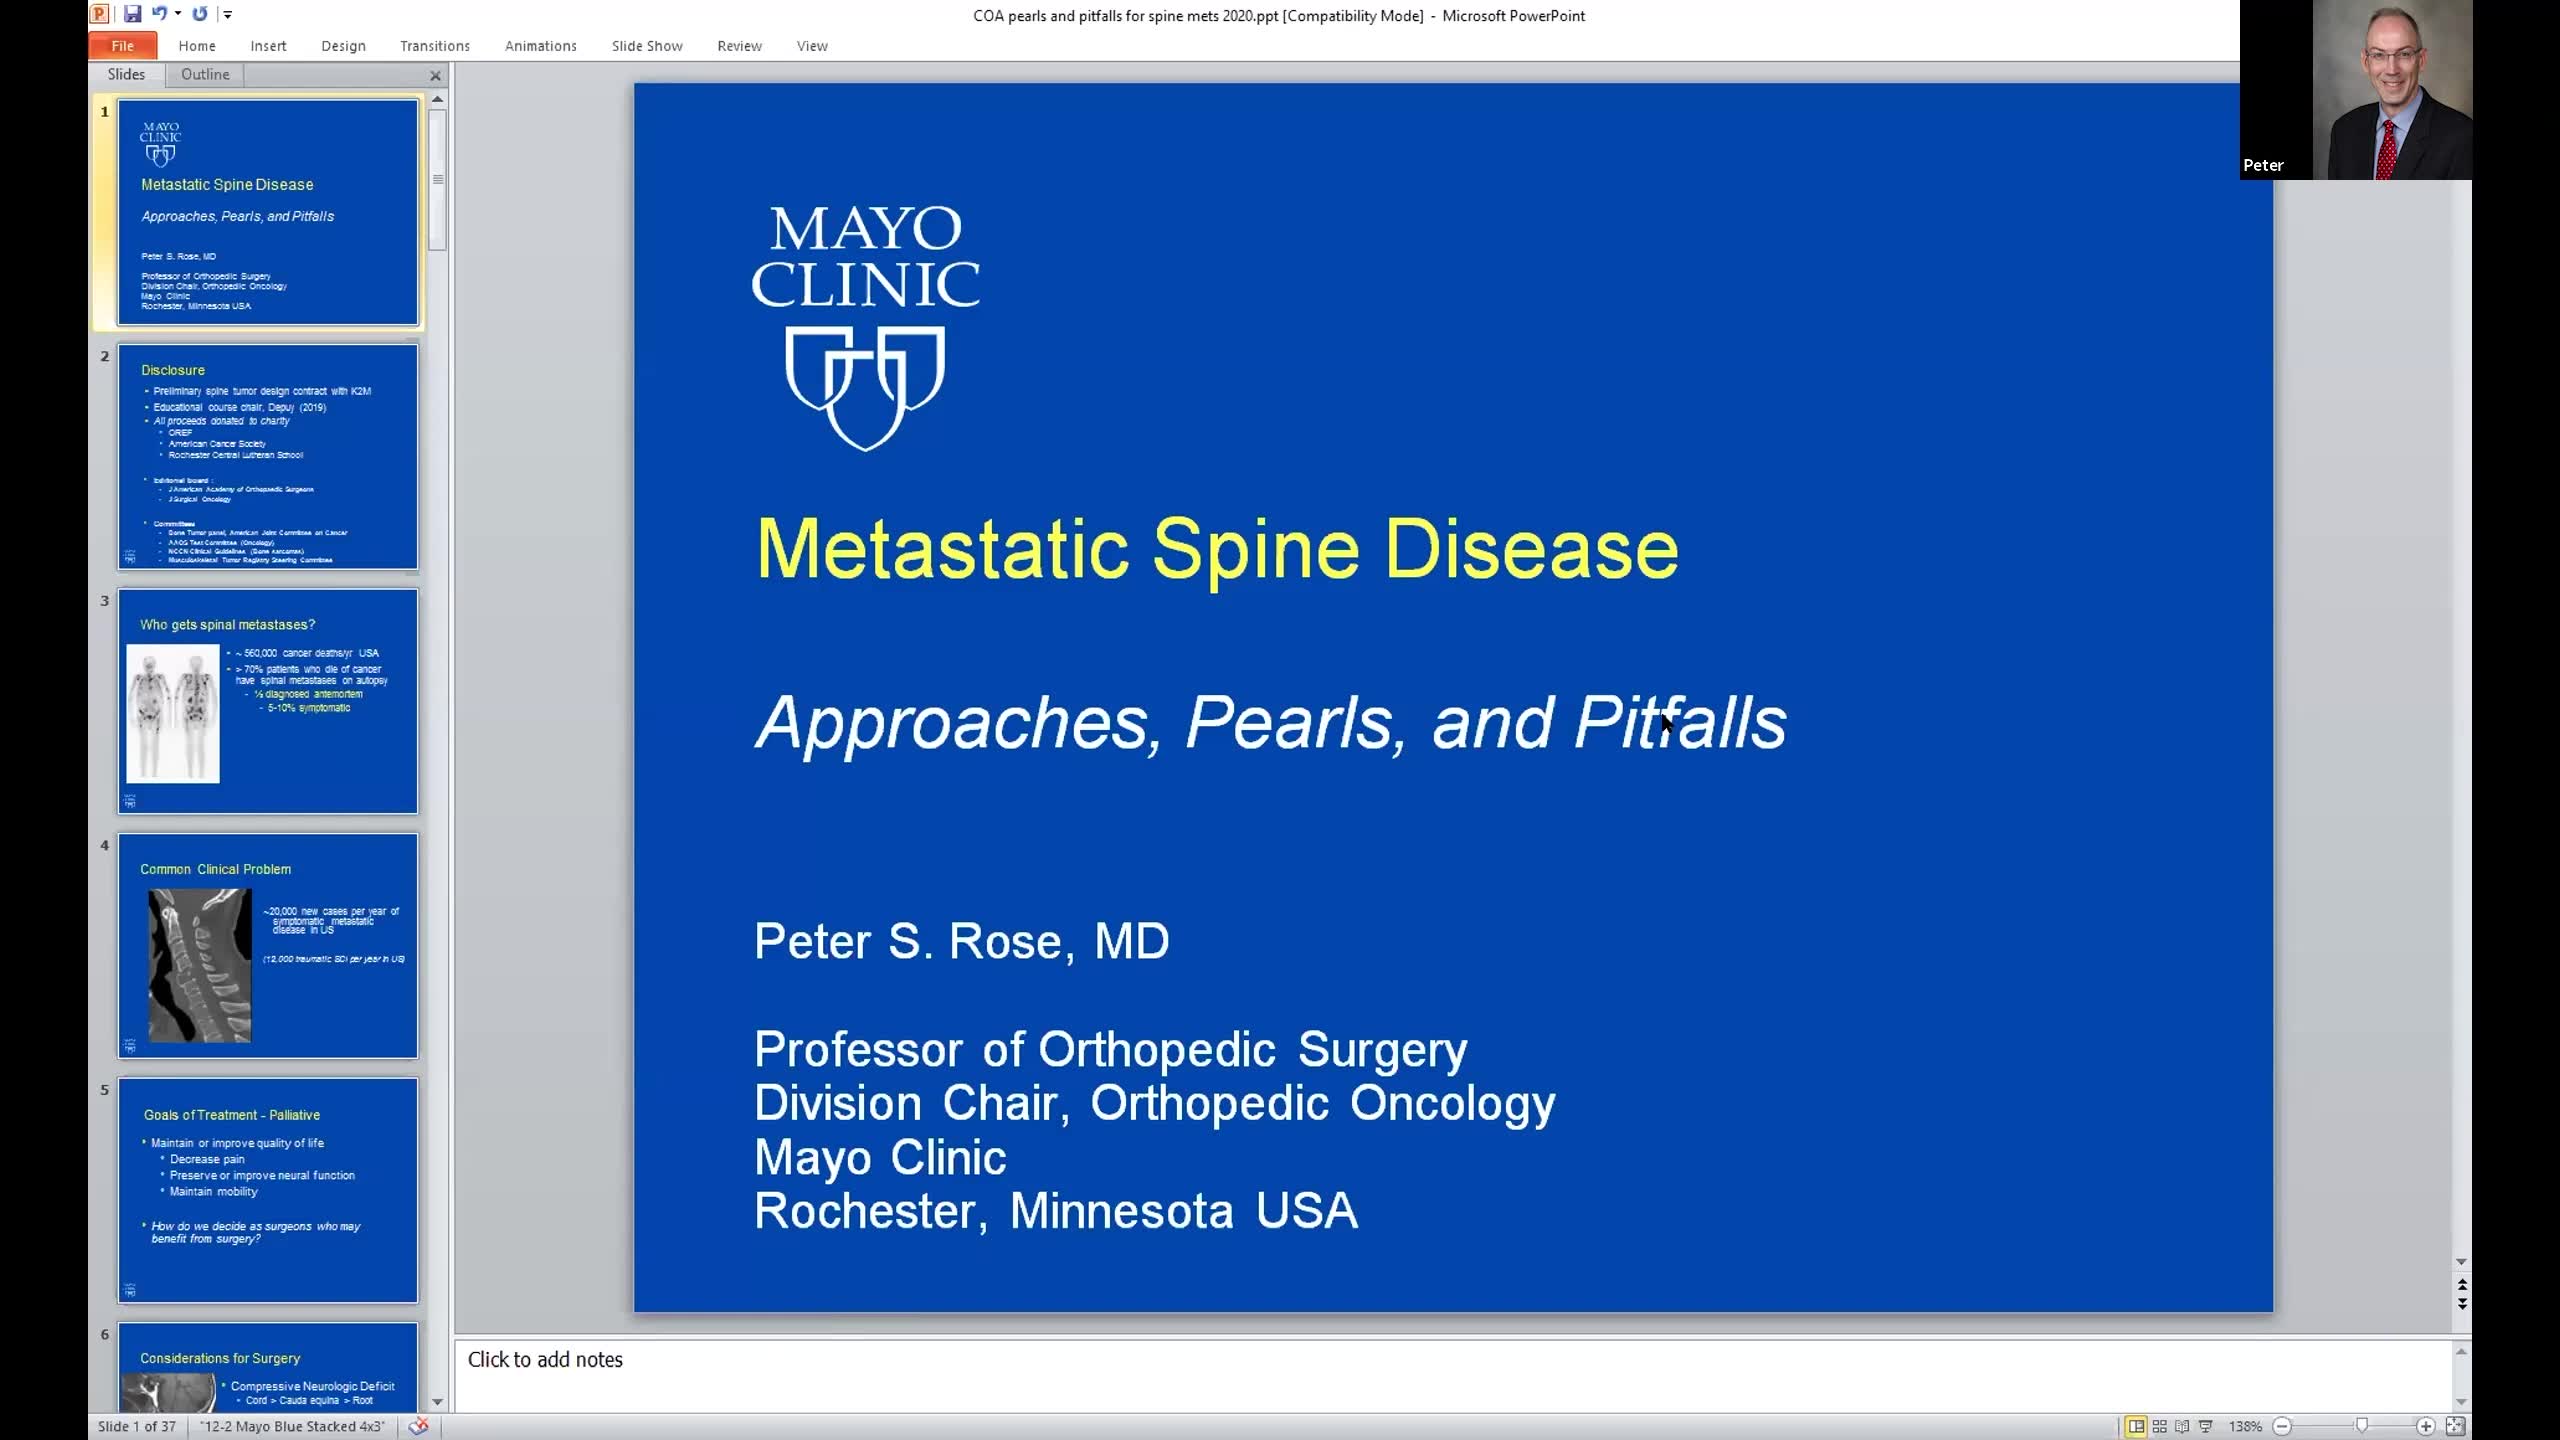Click the Undo arrow icon

(159, 14)
